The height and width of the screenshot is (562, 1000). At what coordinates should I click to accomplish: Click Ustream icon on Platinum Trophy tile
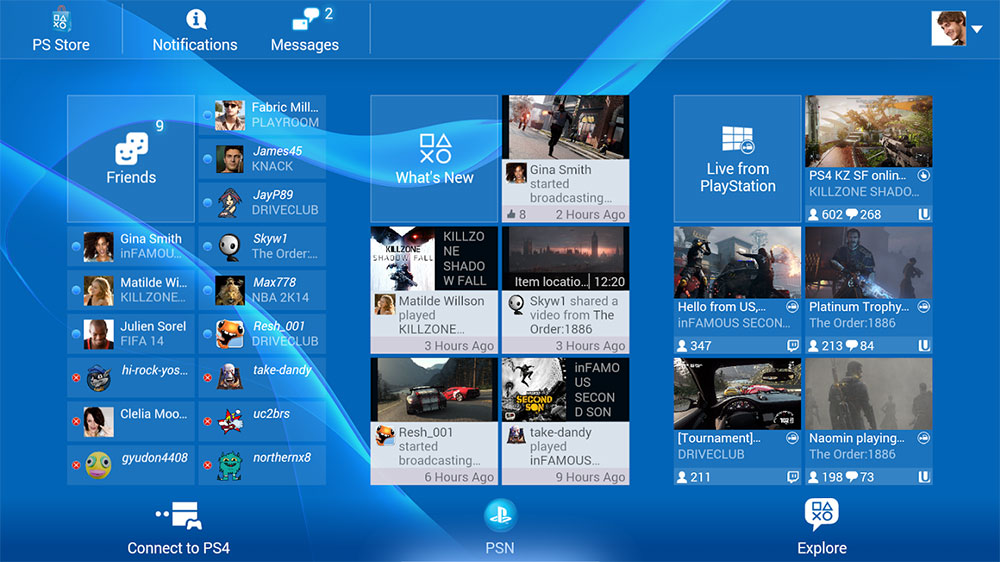pyautogui.click(x=923, y=346)
